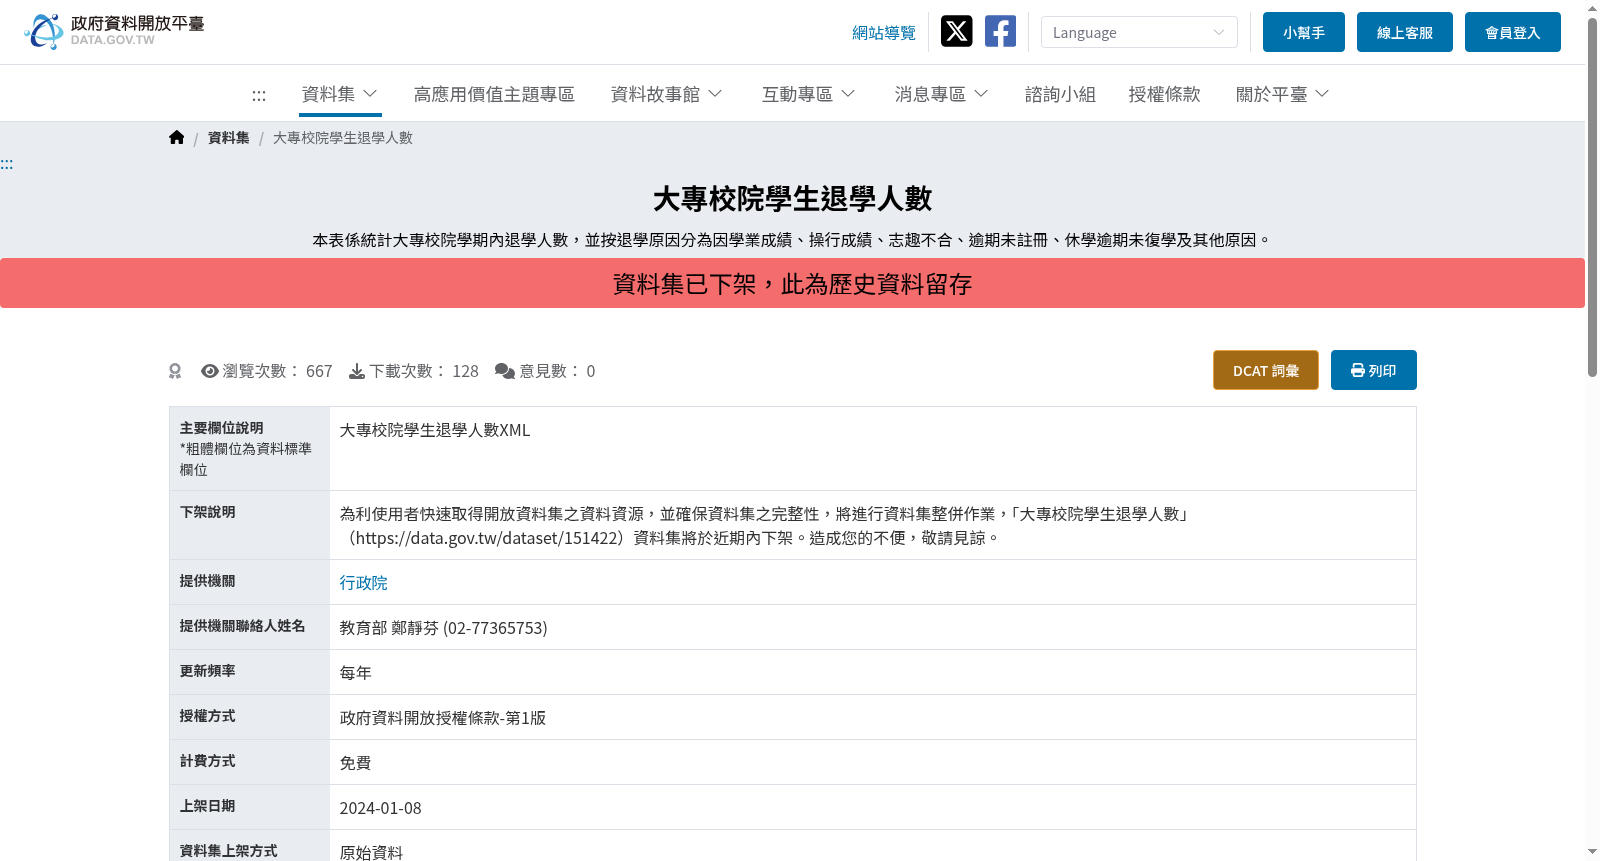Click the 政府資料開放授權條款-第1版 value
Image resolution: width=1600 pixels, height=861 pixels.
point(442,718)
